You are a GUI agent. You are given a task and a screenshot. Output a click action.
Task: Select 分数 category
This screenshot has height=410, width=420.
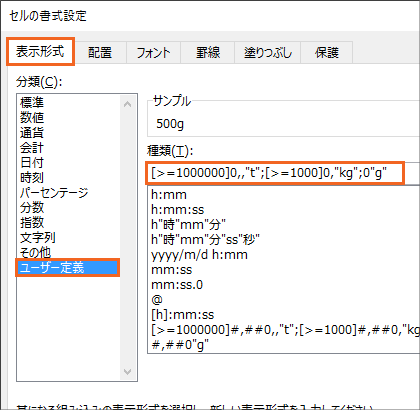tap(32, 207)
